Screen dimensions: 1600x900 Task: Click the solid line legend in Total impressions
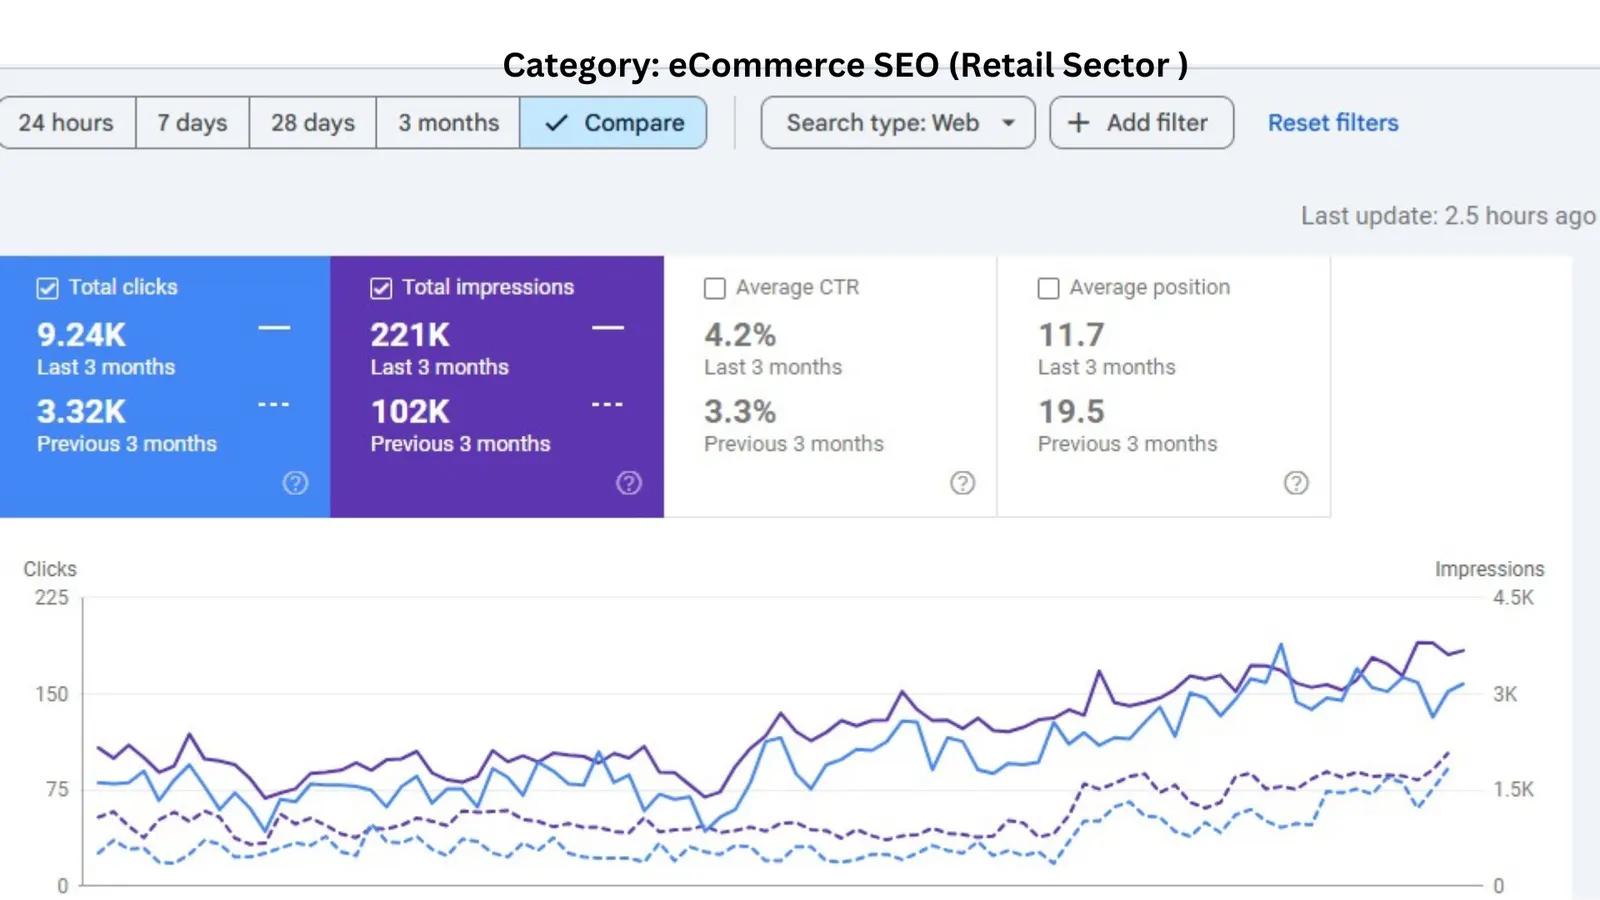608,327
